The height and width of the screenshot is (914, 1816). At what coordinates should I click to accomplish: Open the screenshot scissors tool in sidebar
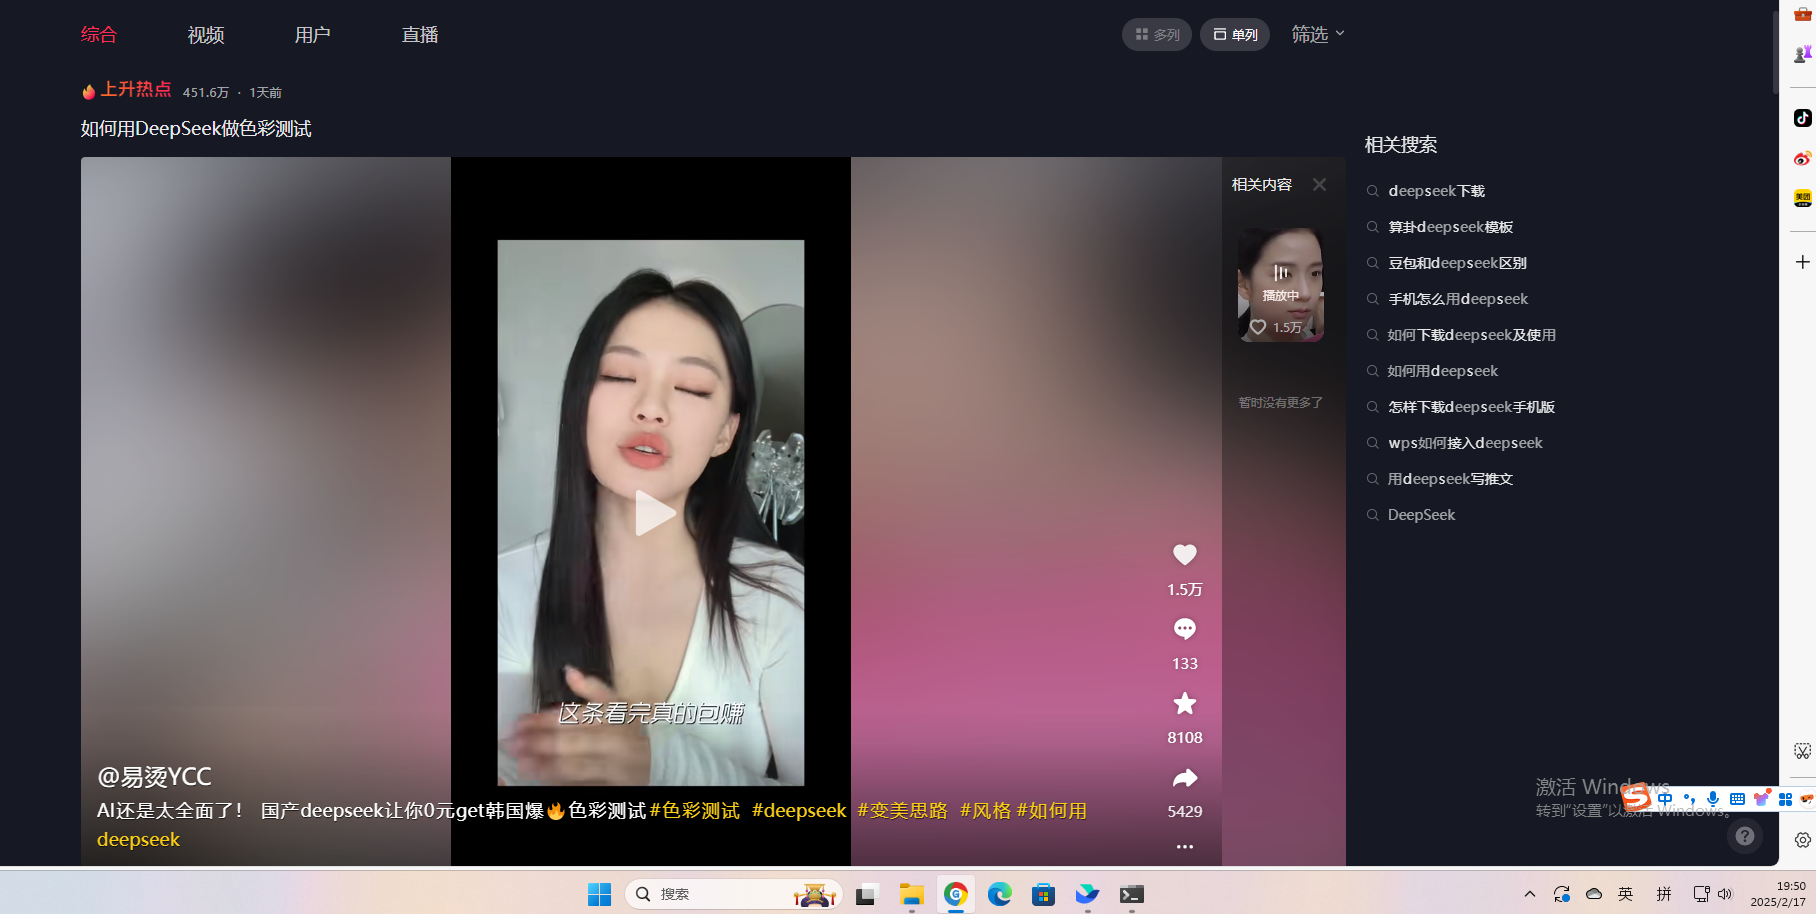pyautogui.click(x=1802, y=751)
